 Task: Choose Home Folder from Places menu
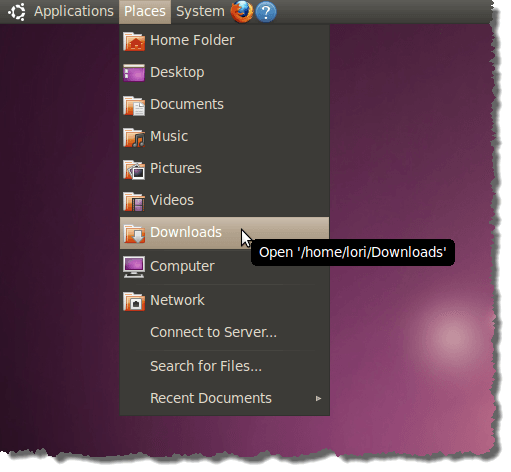coord(224,41)
